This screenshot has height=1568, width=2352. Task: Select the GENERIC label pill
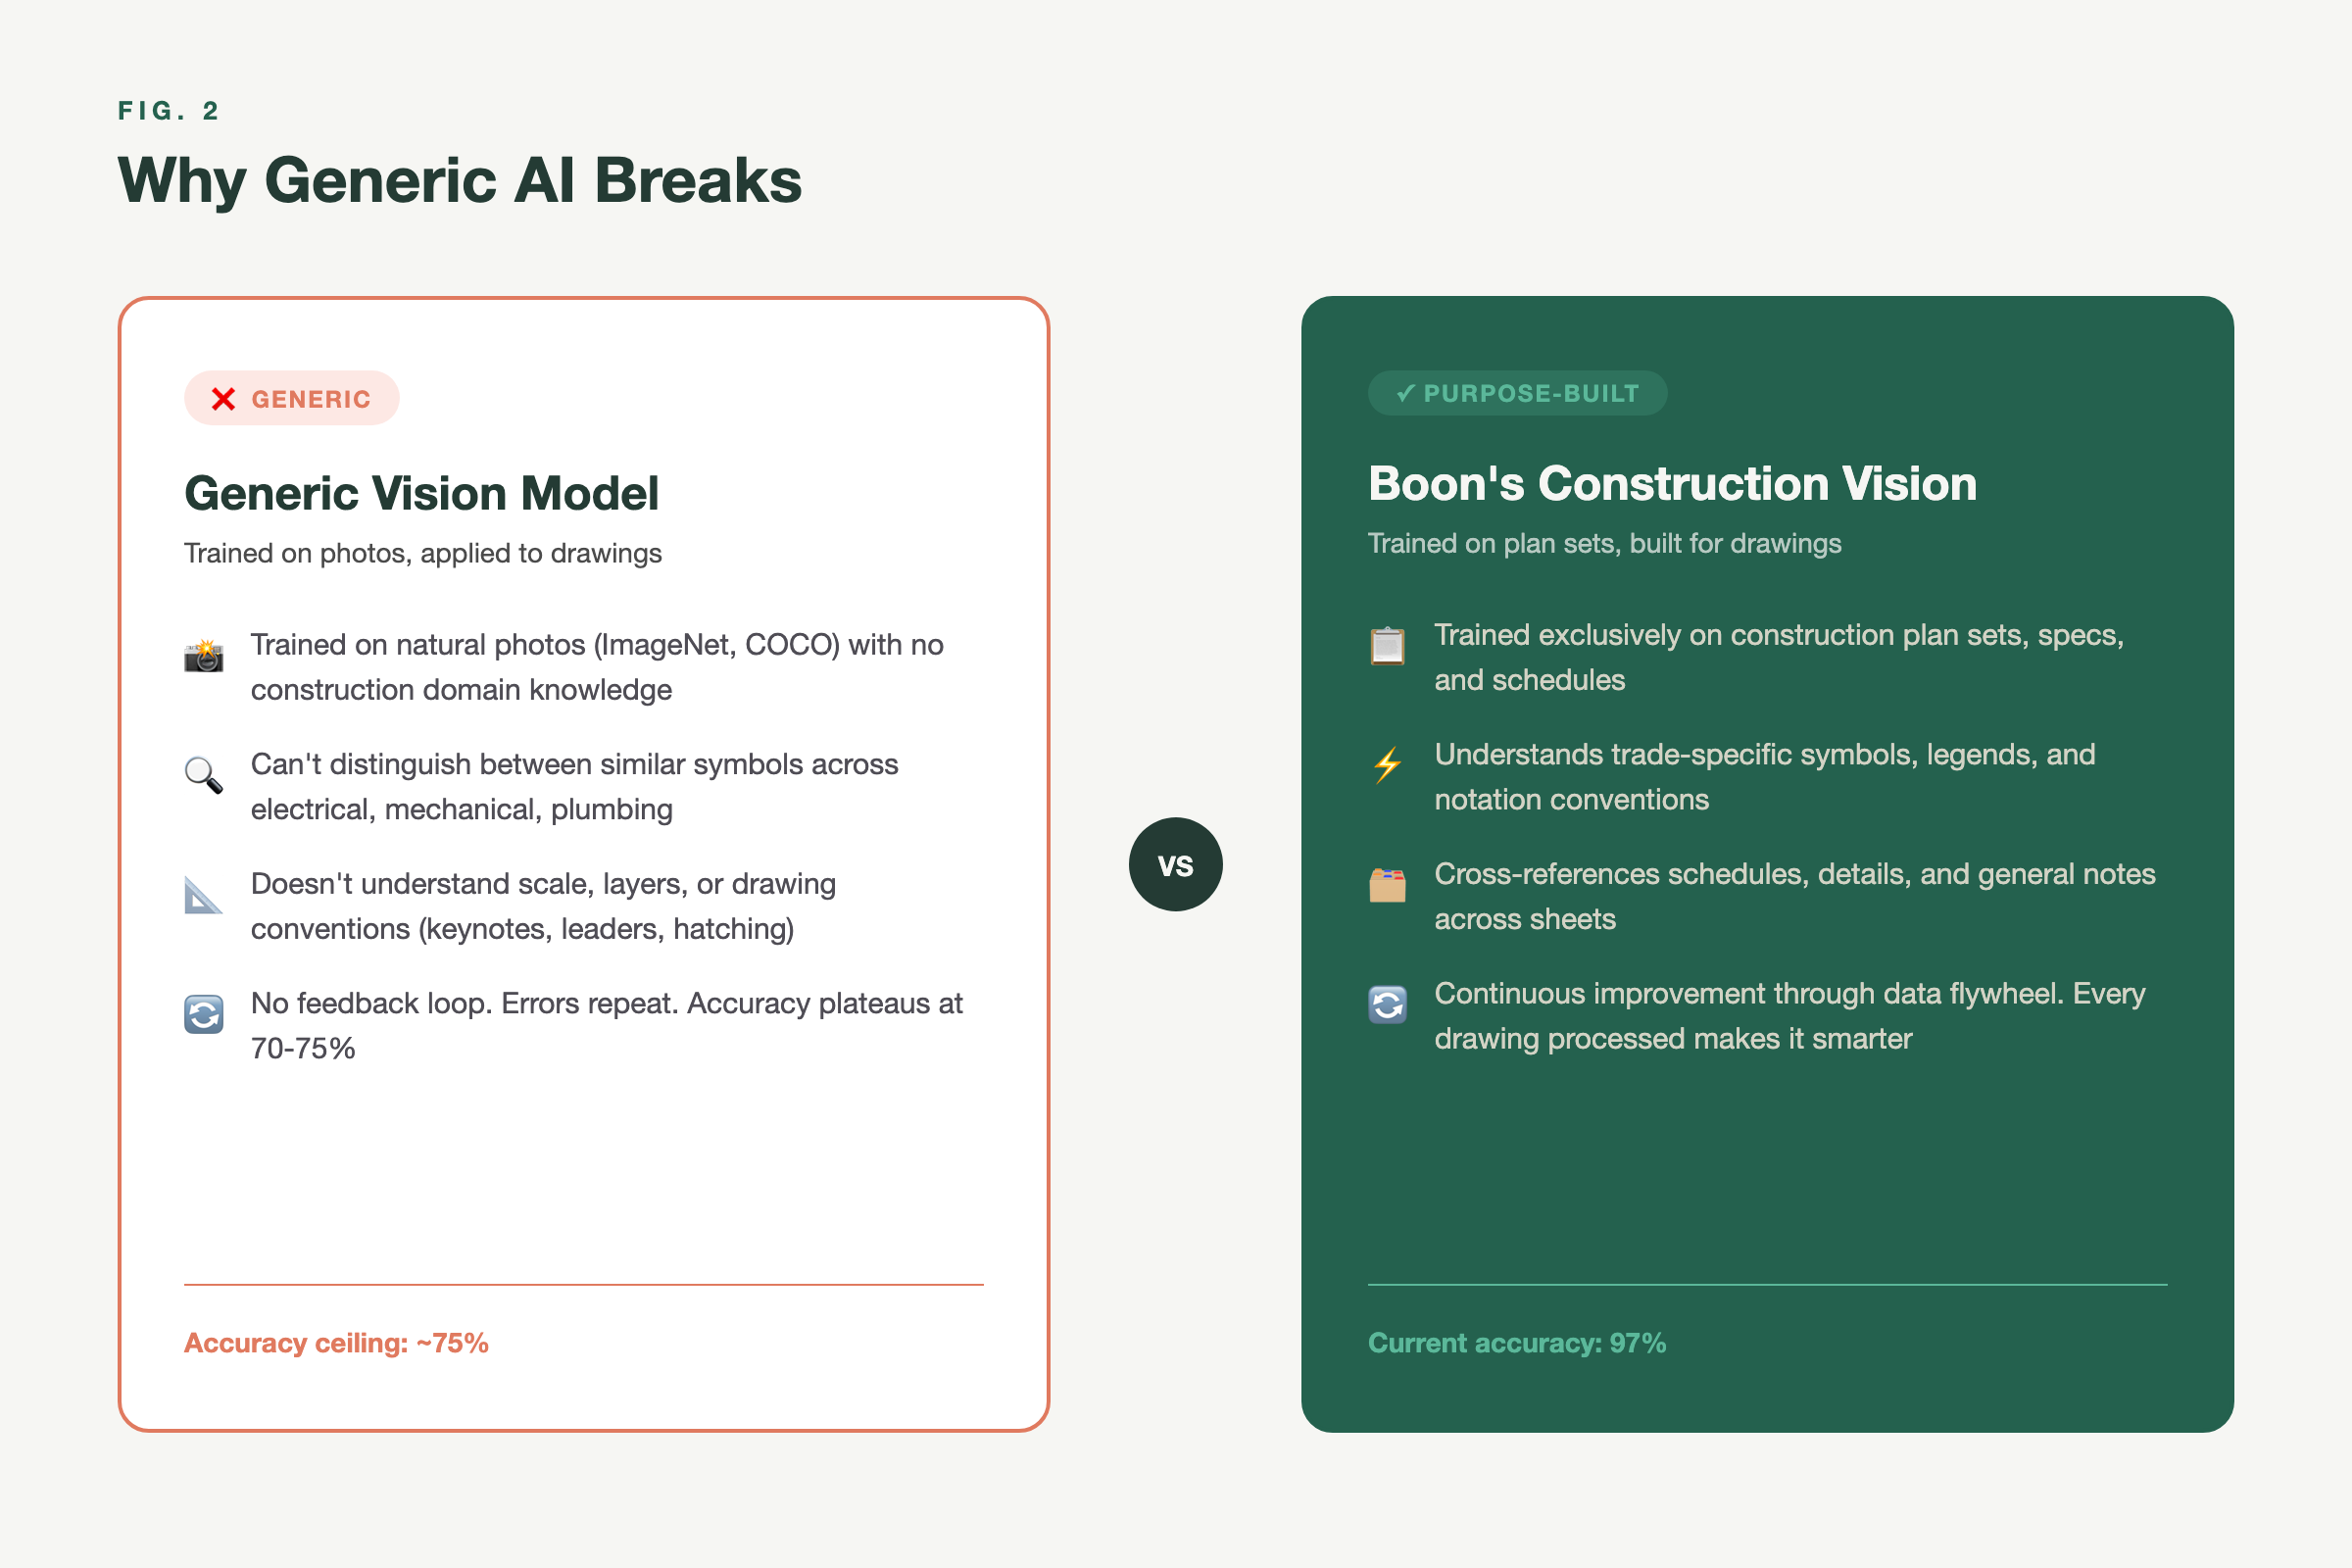click(x=292, y=398)
